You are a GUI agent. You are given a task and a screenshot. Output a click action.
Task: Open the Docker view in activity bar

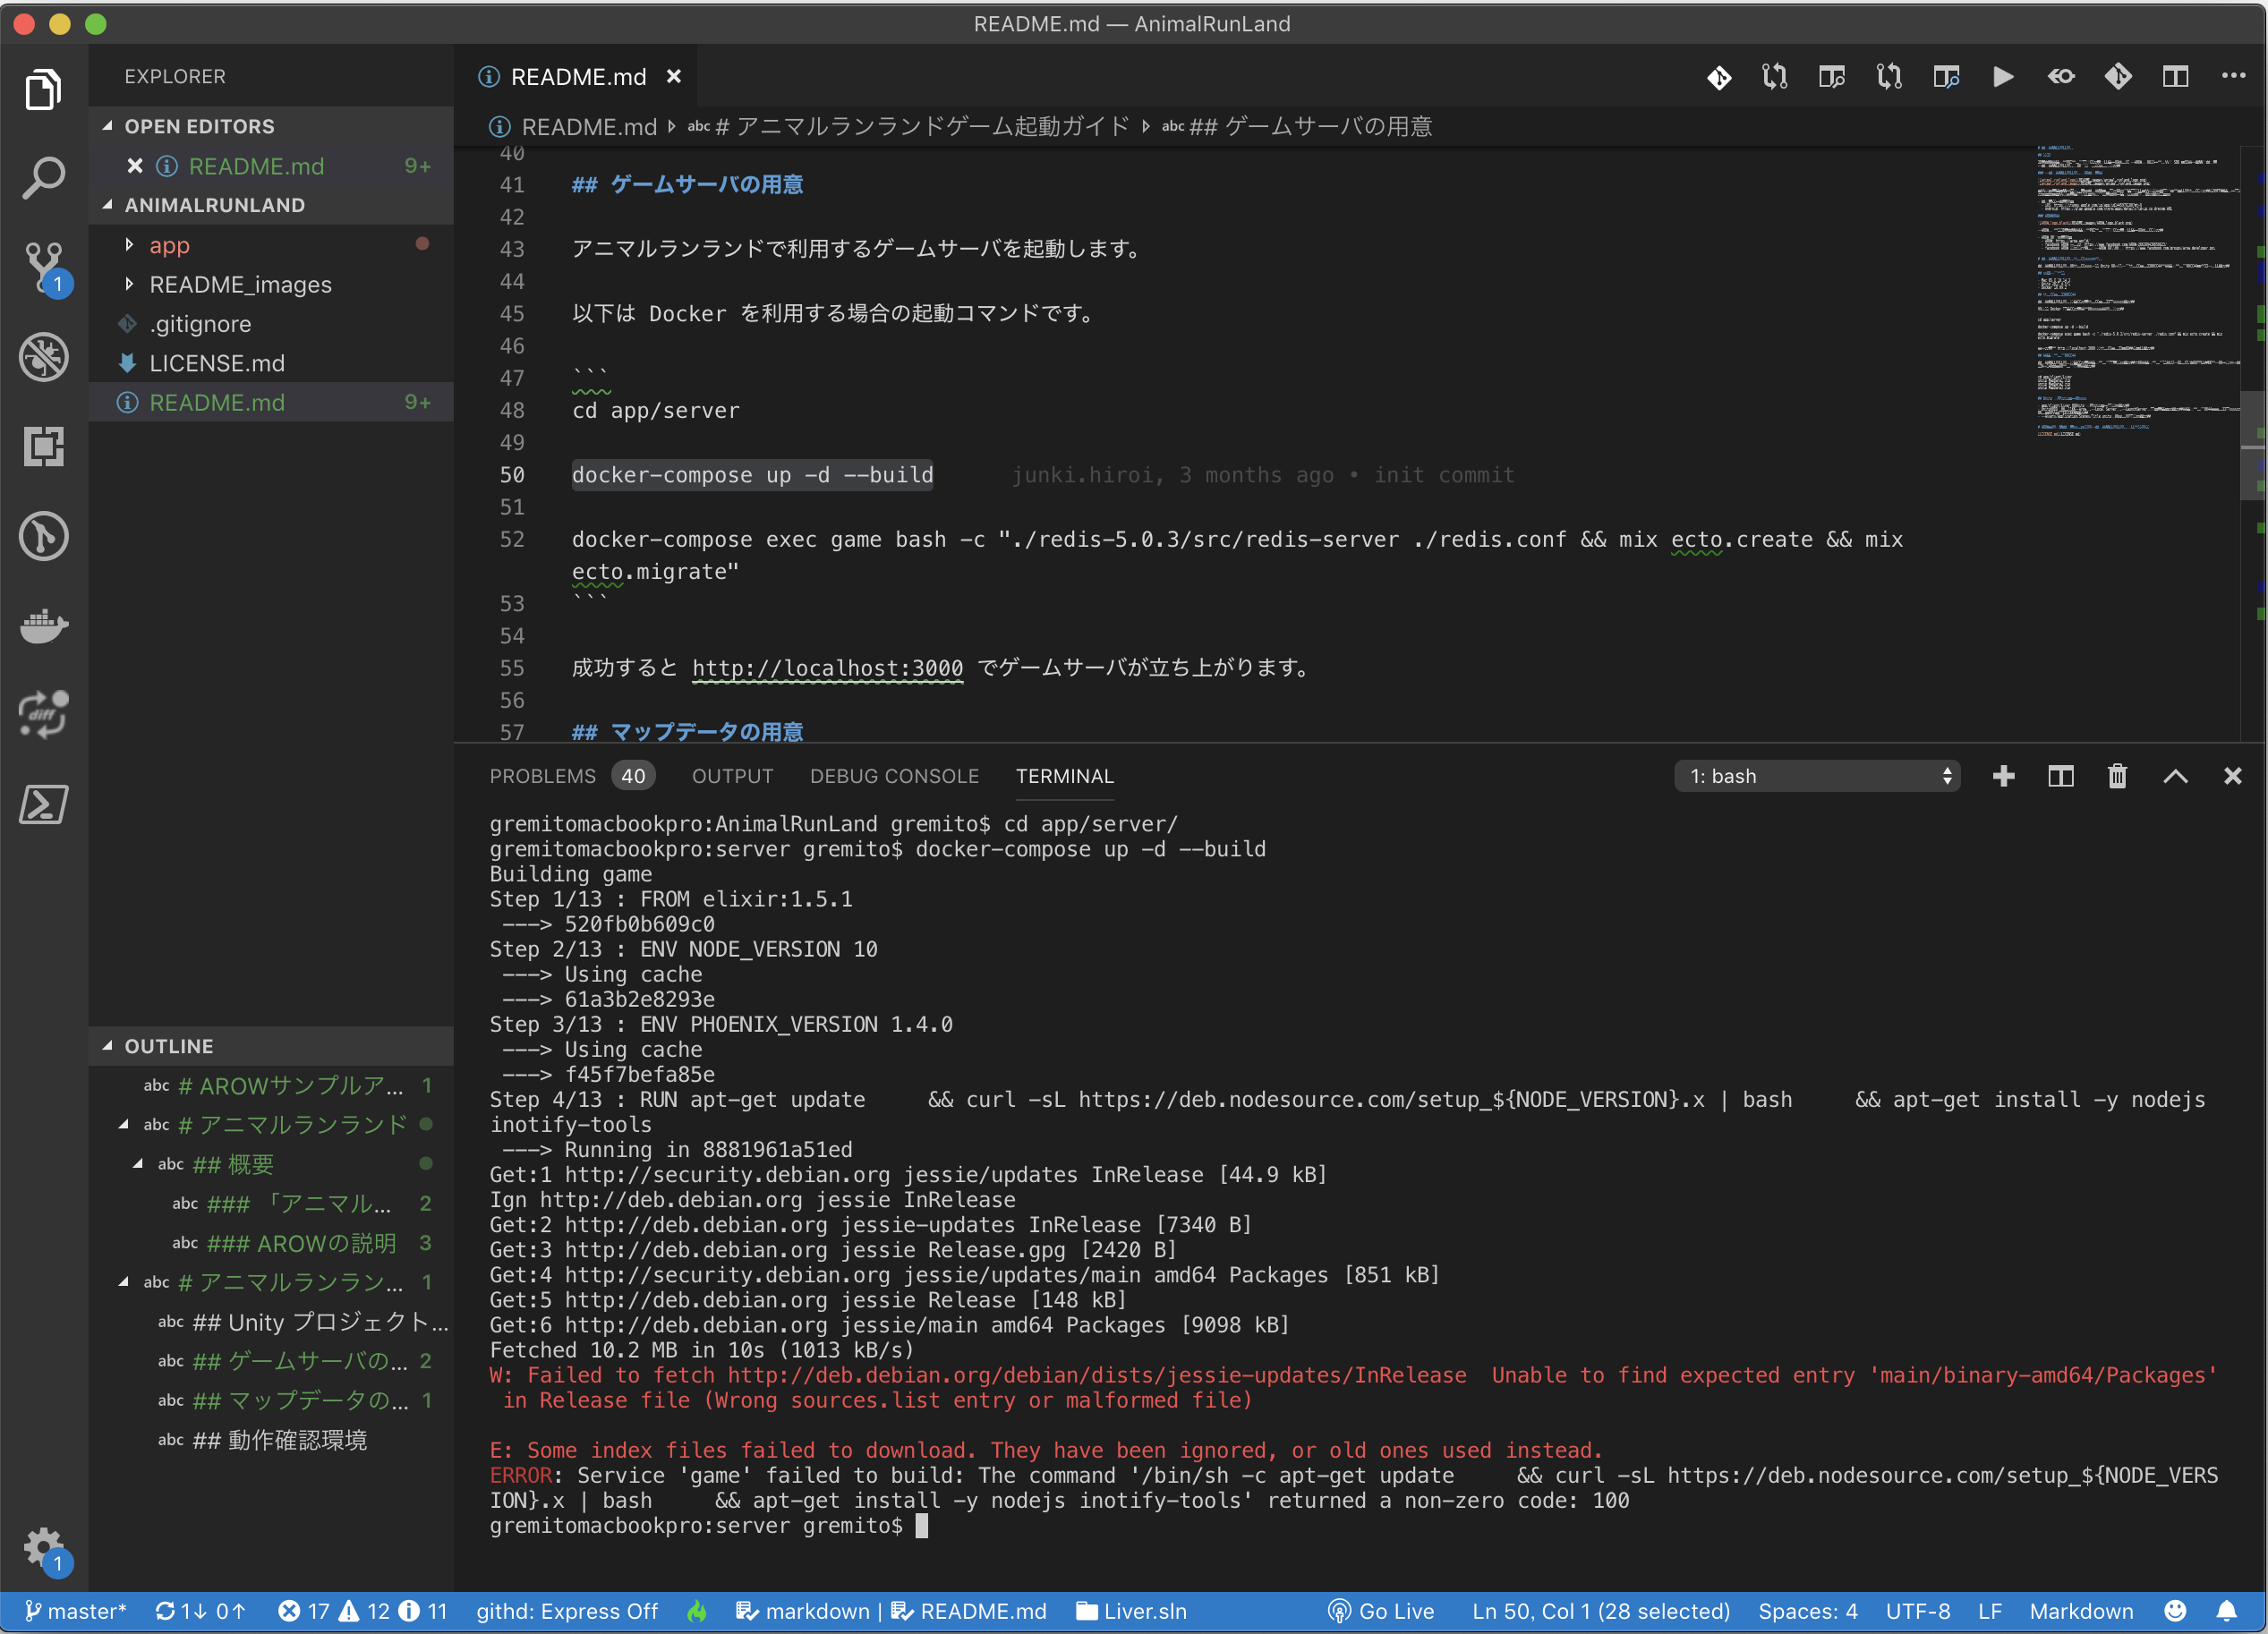click(43, 626)
